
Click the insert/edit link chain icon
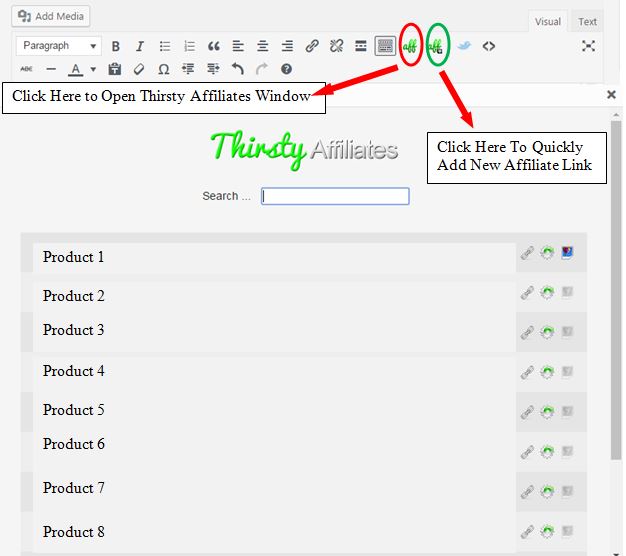coord(312,46)
